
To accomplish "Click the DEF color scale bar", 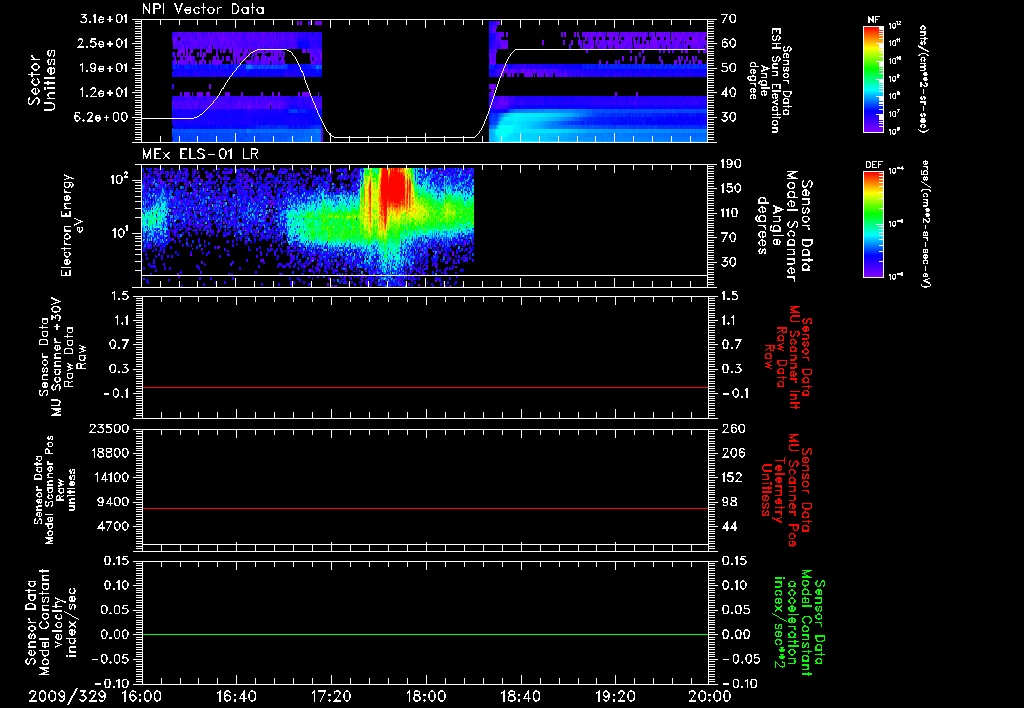I will [873, 224].
